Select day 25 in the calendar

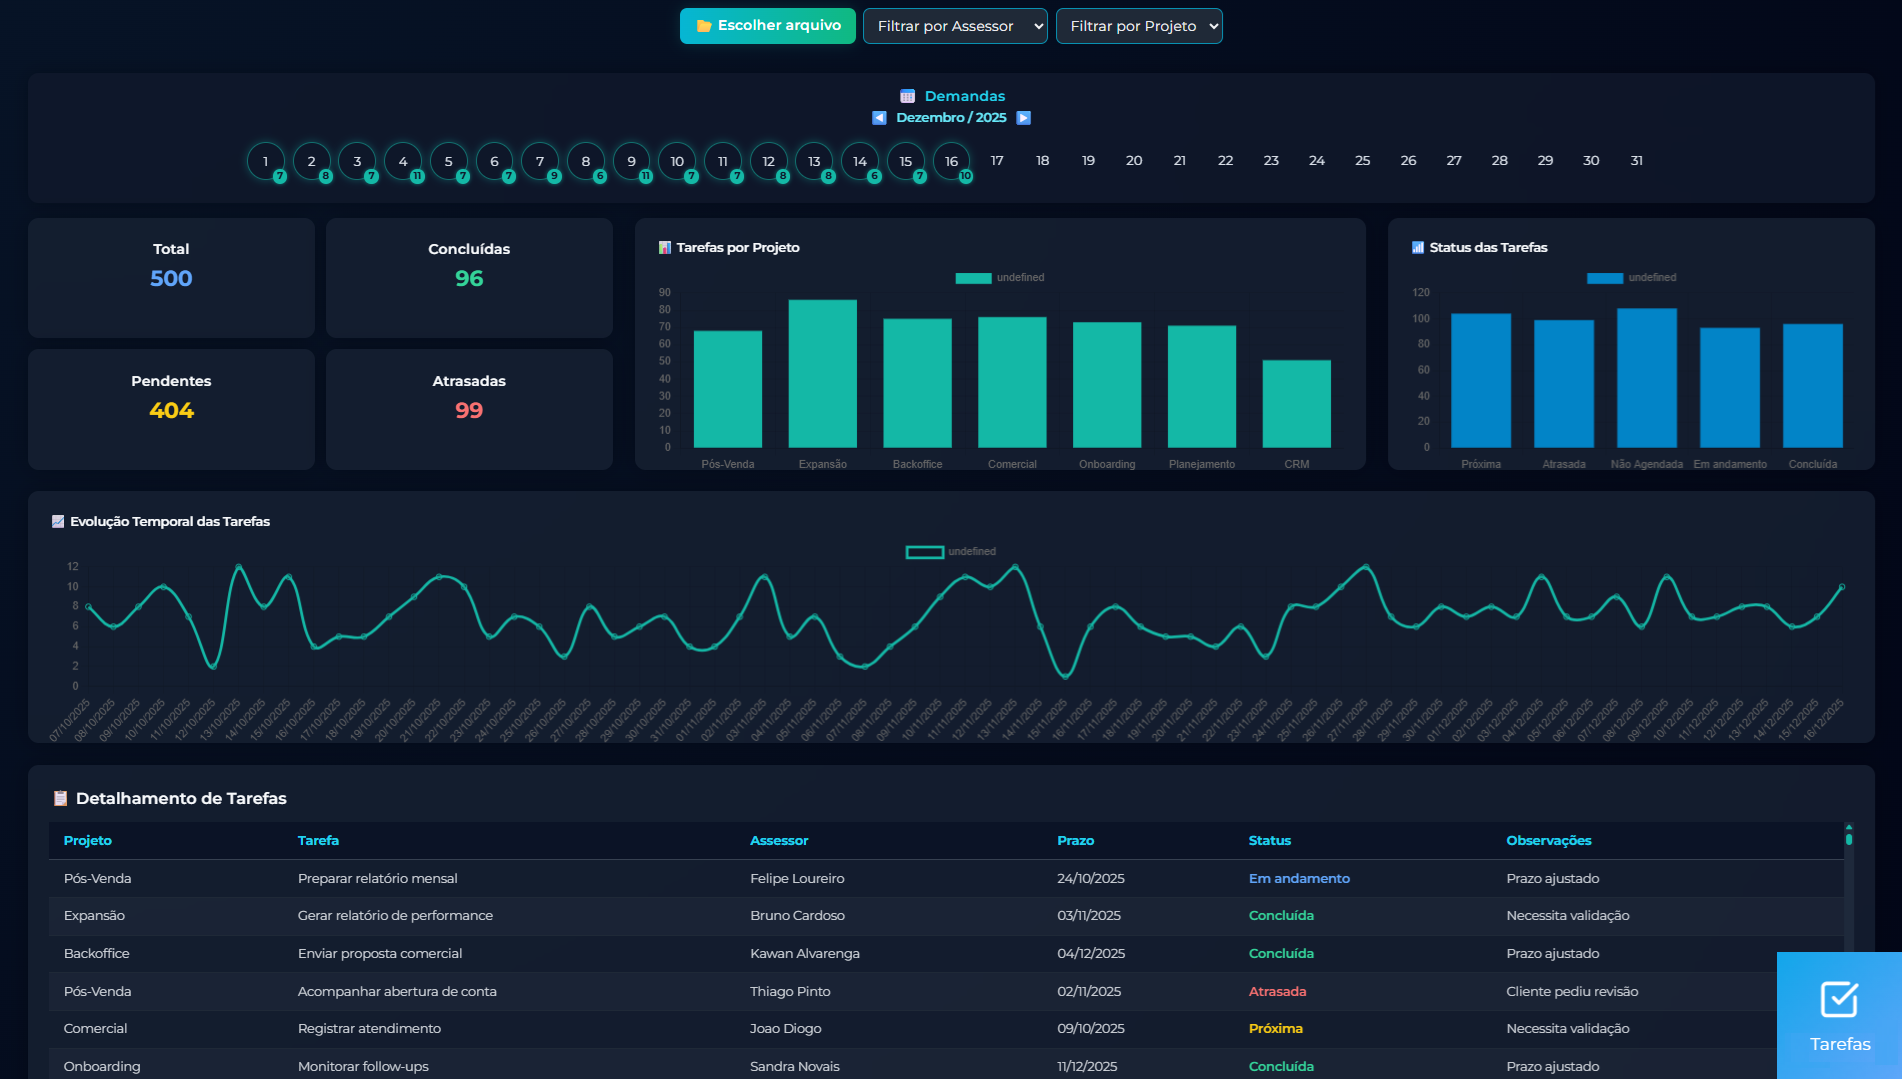(1362, 161)
